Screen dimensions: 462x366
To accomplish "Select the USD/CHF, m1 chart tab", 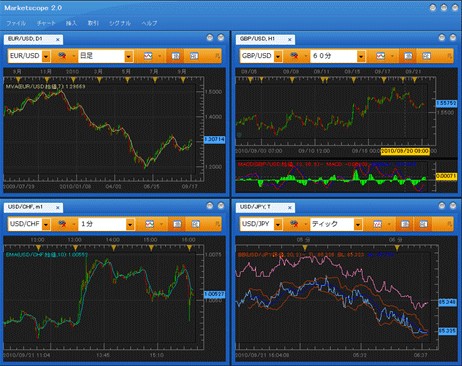I will (x=25, y=207).
